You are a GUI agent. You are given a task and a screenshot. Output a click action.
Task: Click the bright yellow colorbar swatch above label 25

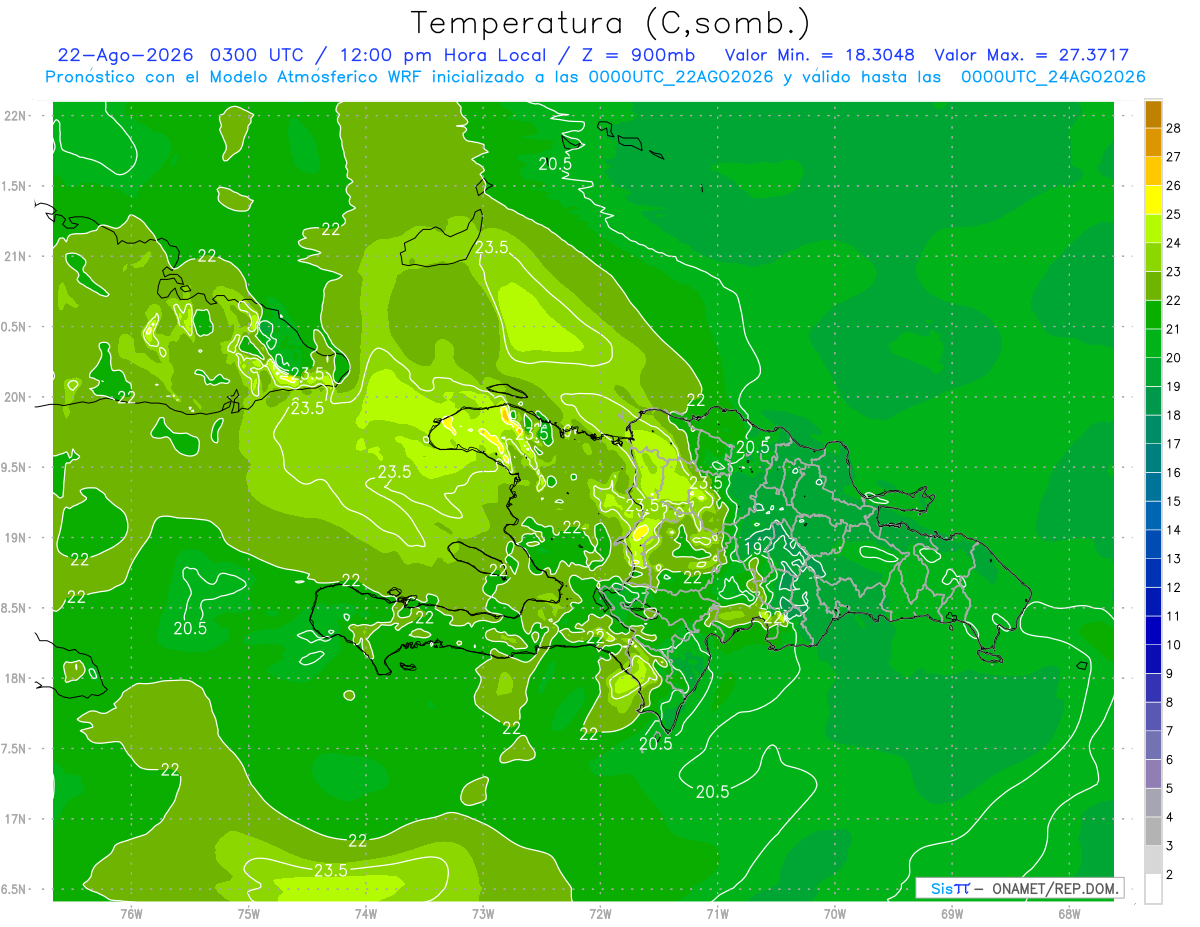(x=1153, y=200)
